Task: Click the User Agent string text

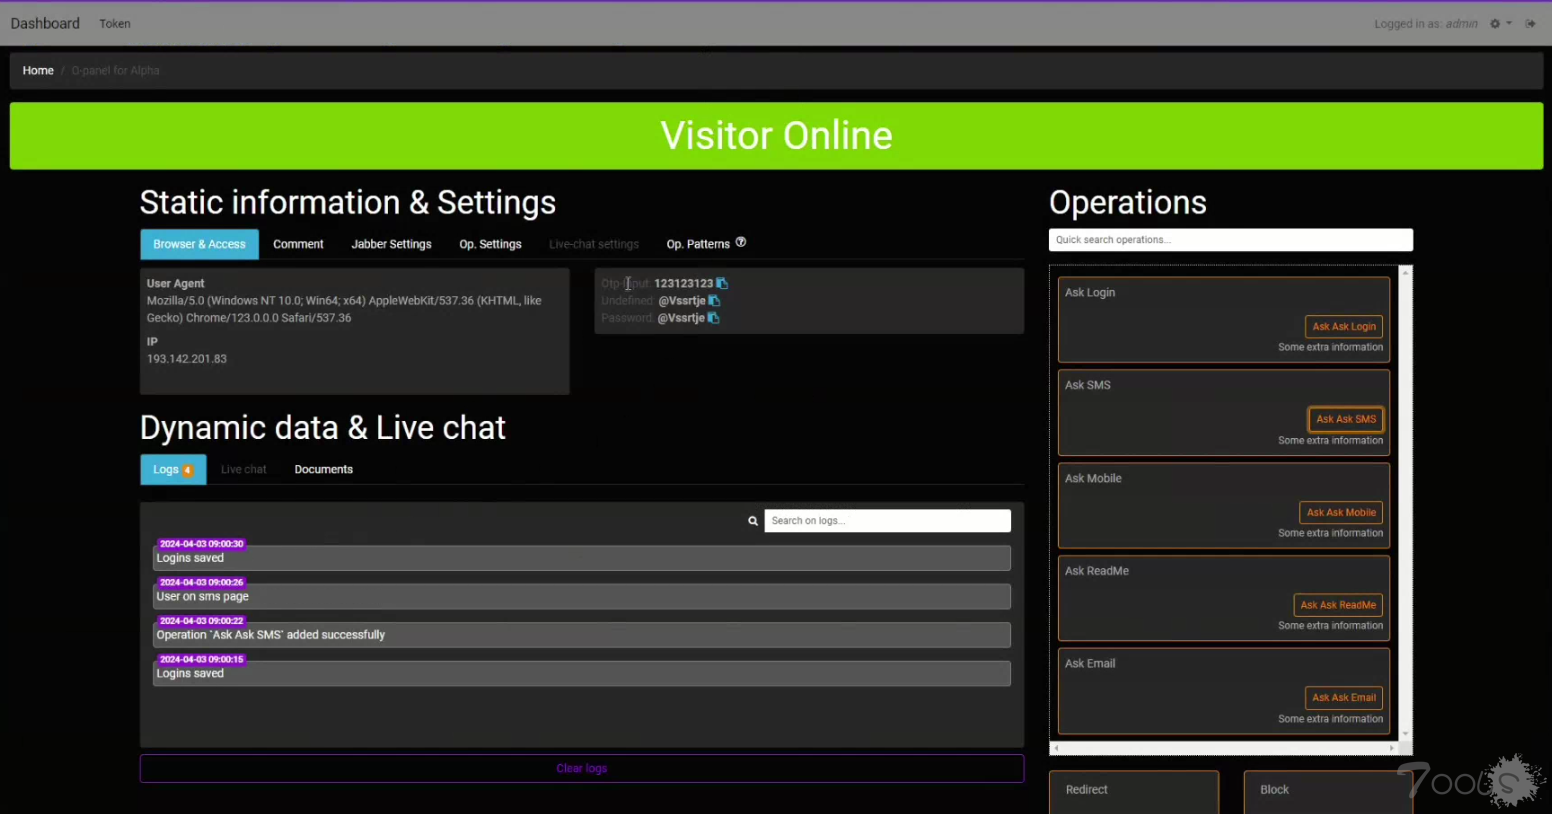Action: coord(344,309)
